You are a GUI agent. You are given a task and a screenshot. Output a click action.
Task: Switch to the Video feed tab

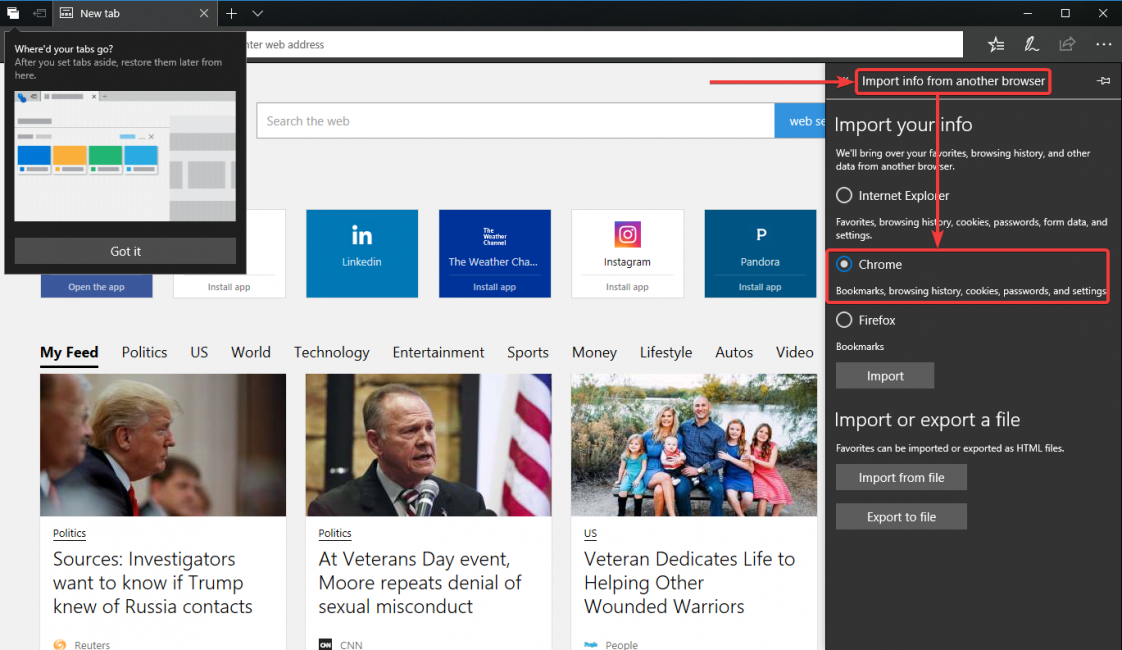[794, 352]
